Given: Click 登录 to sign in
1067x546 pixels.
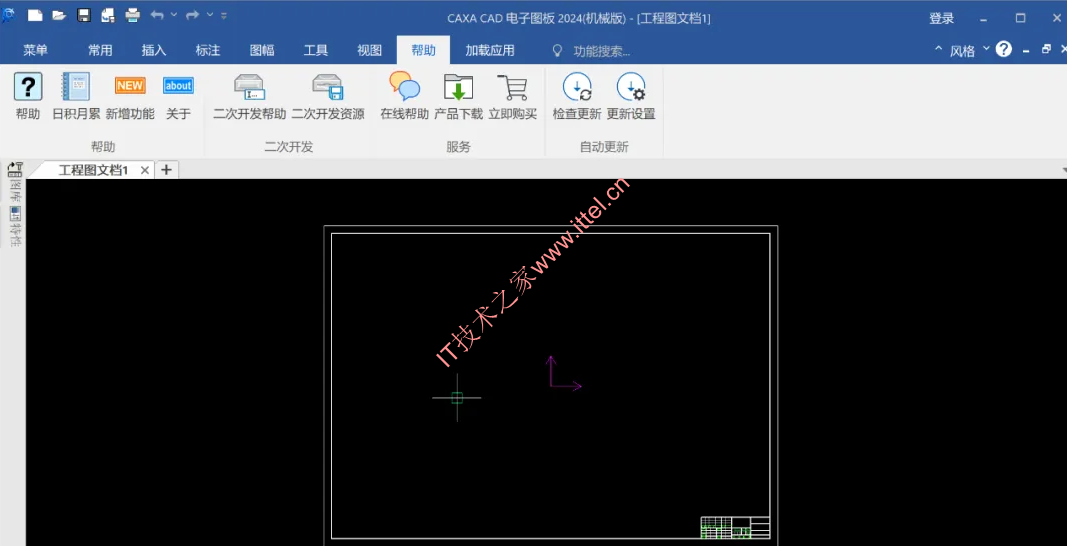Looking at the screenshot, I should pyautogui.click(x=942, y=18).
